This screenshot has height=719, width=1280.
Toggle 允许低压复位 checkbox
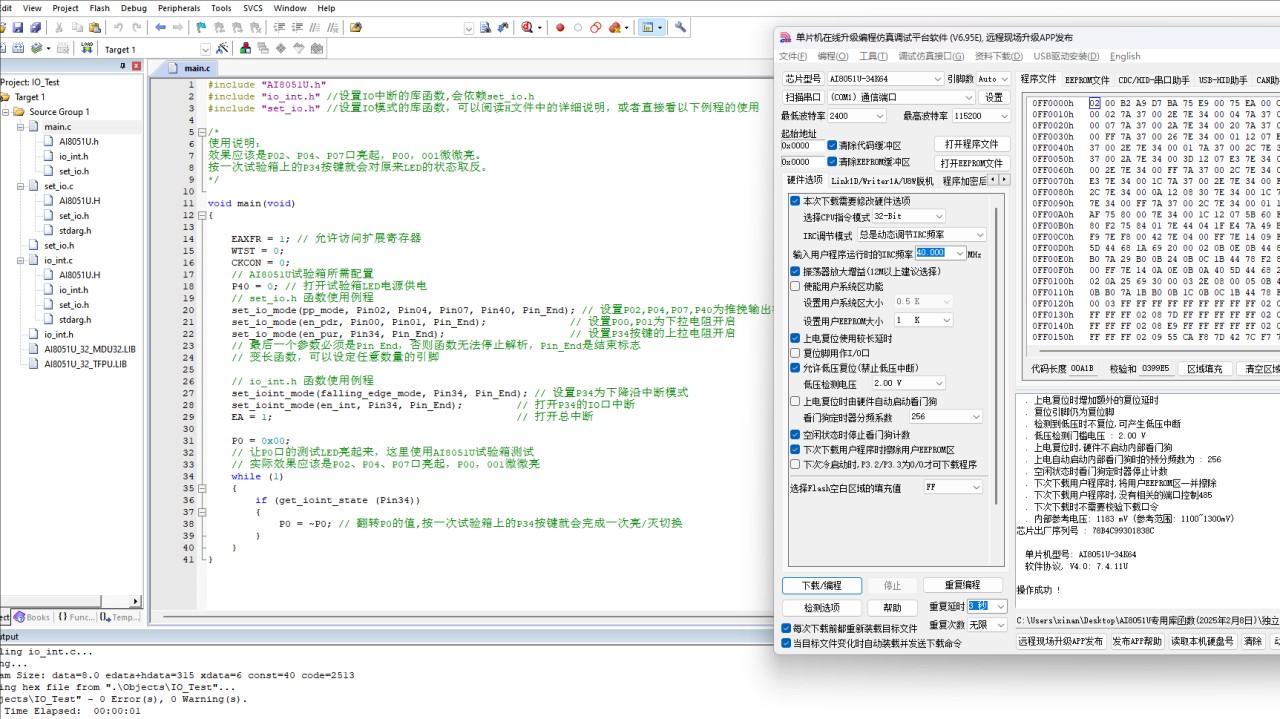(796, 368)
